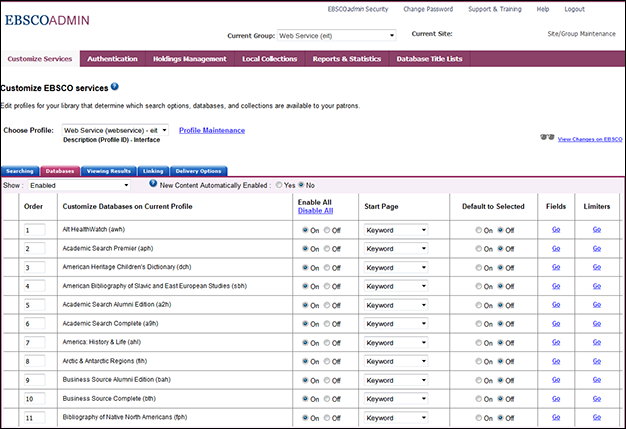This screenshot has height=429, width=626.
Task: Turn Off Alt HealthWatch database
Action: (327, 230)
